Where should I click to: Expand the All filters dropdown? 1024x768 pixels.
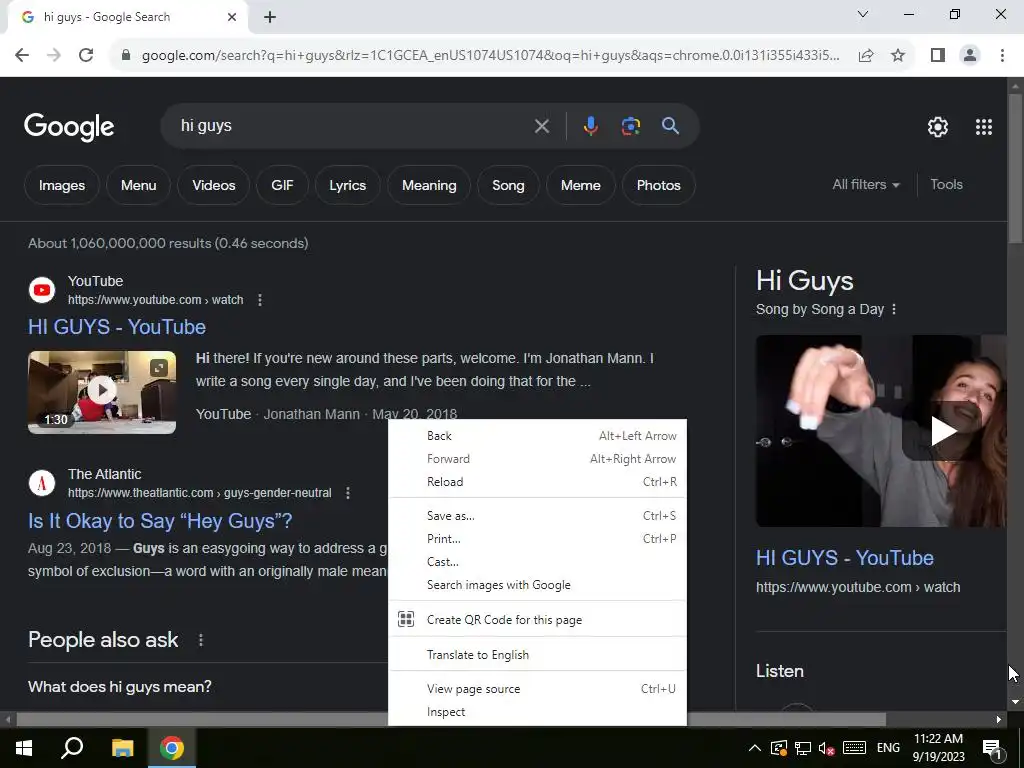(866, 185)
